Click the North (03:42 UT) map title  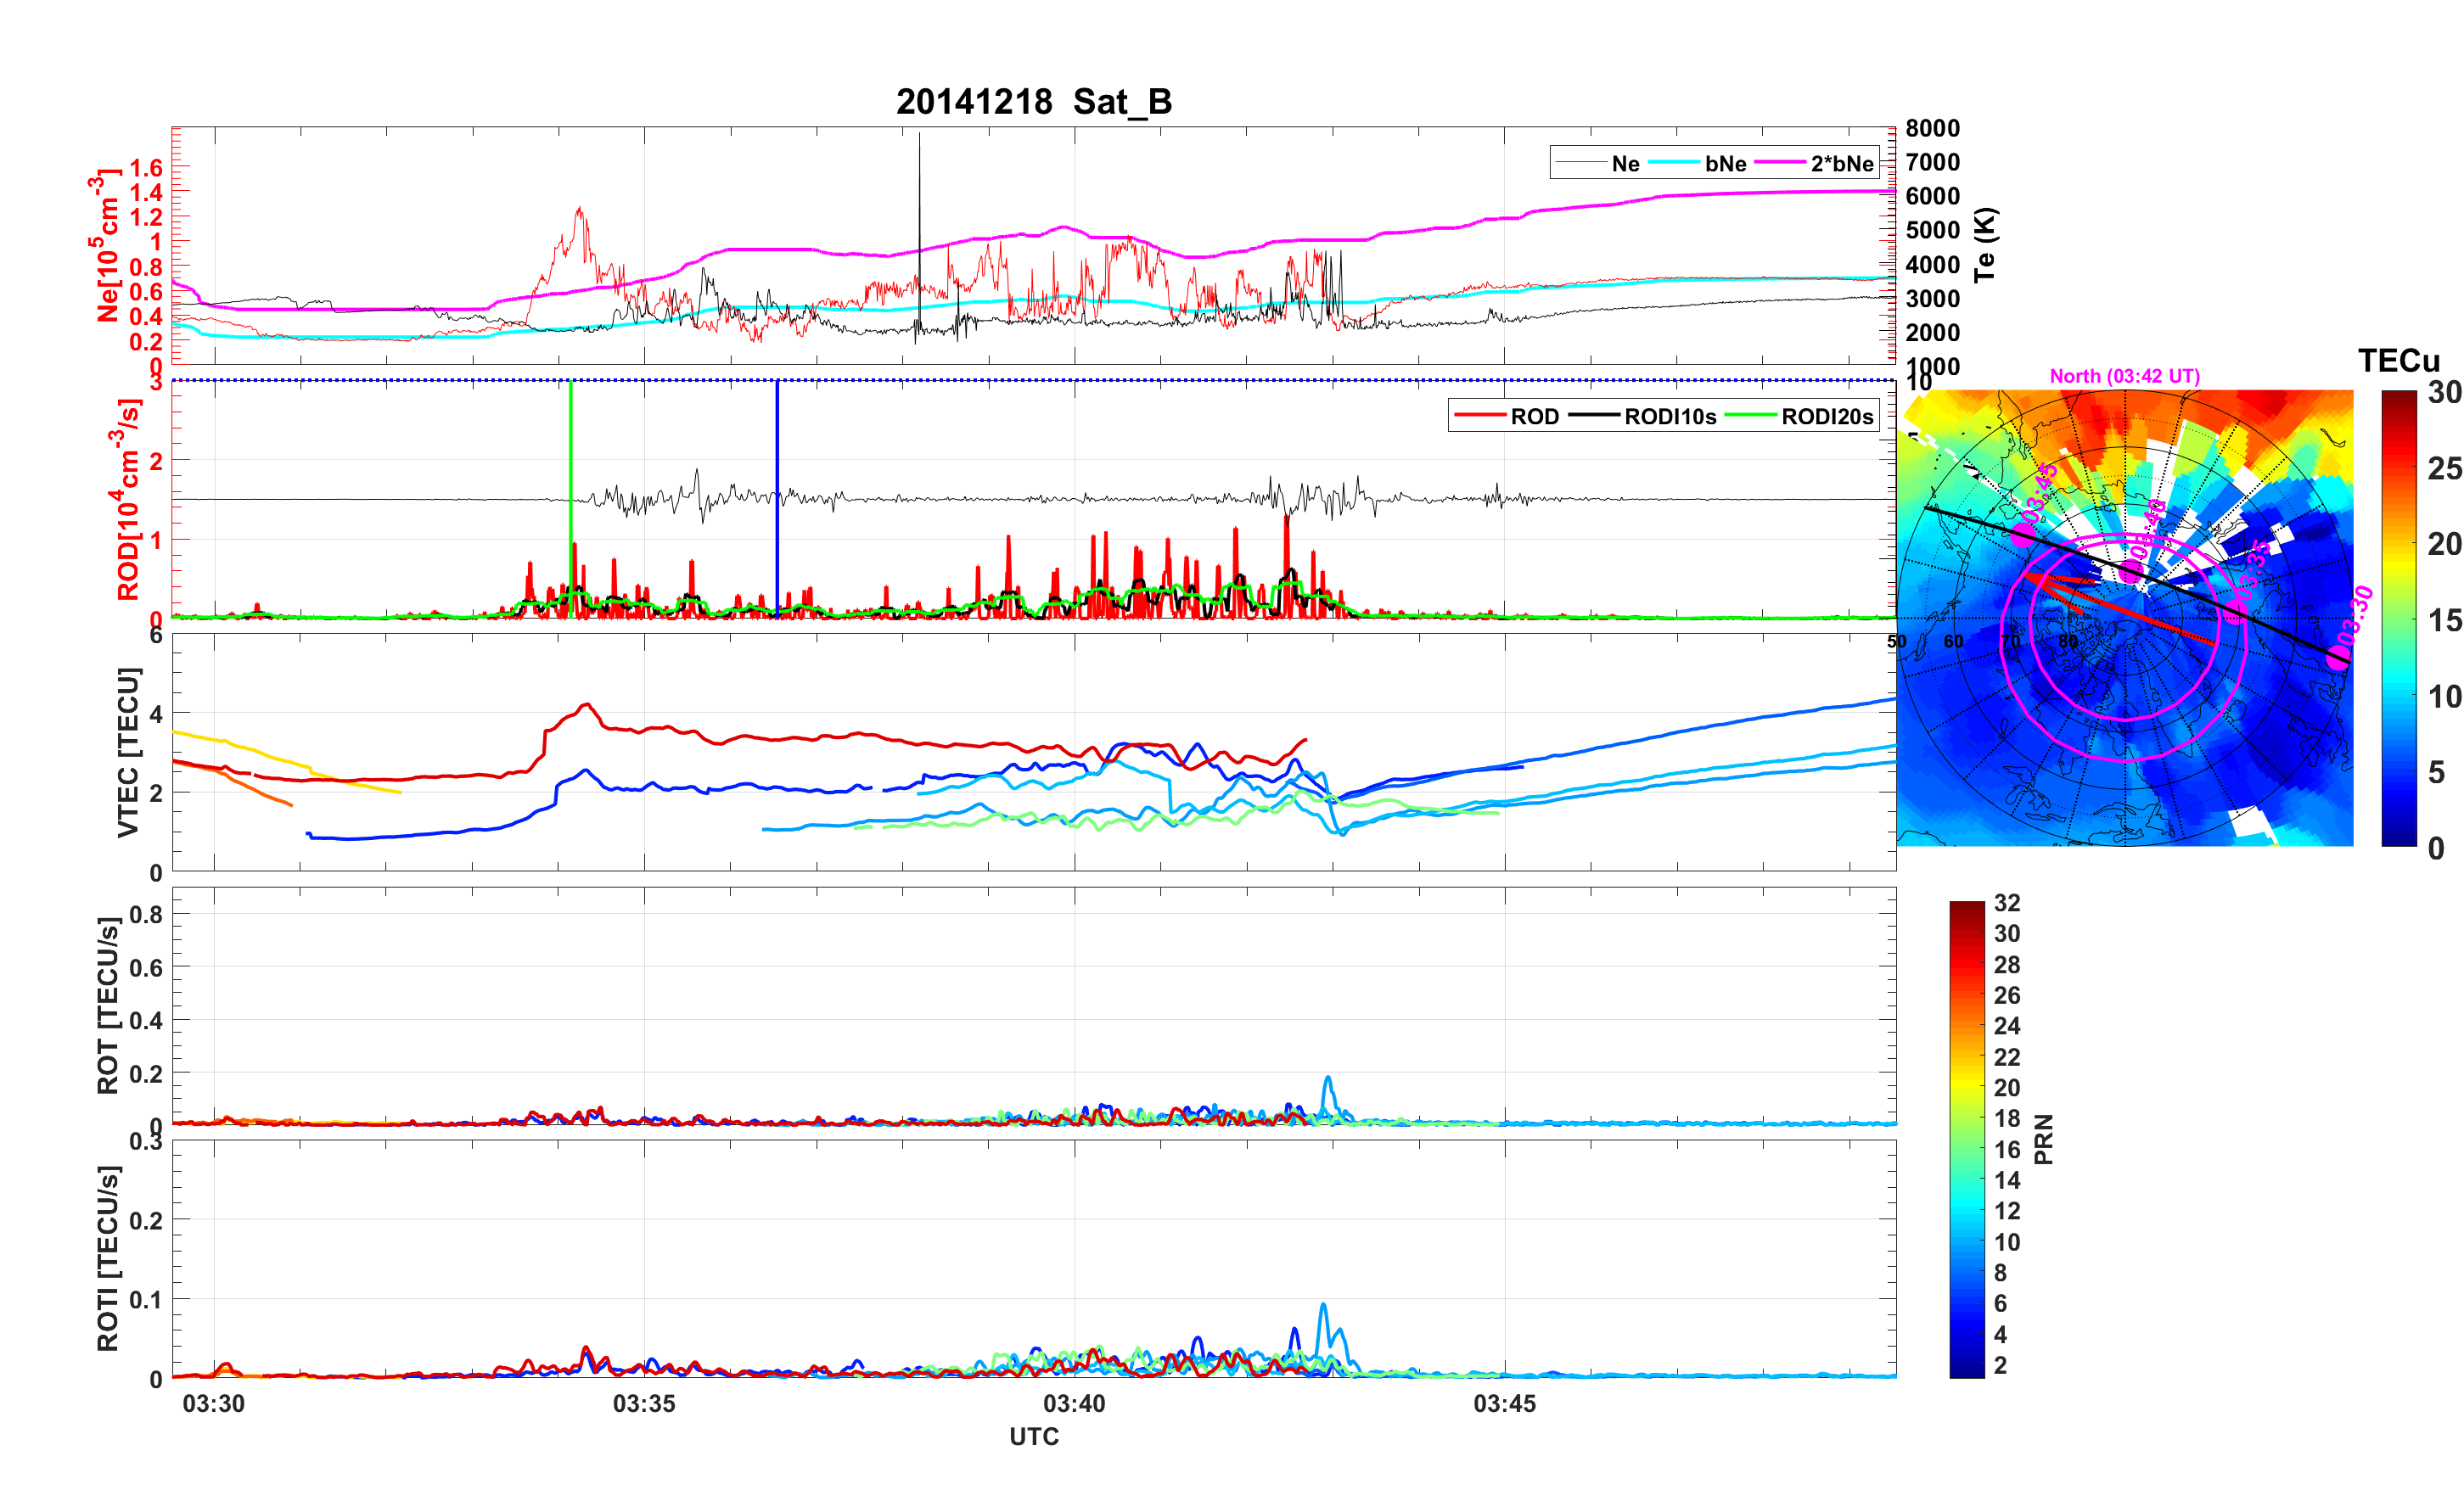[2124, 376]
